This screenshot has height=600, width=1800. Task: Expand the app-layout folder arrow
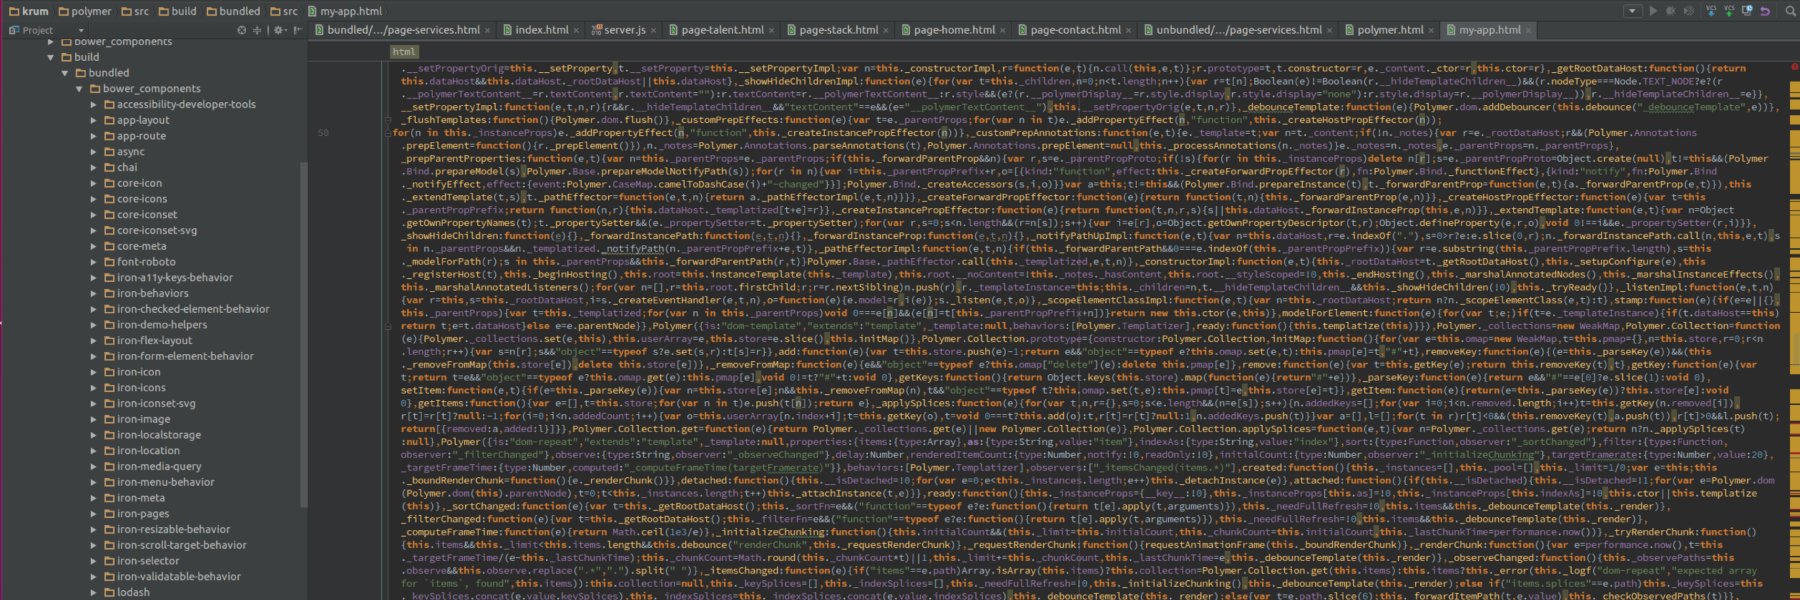94,120
